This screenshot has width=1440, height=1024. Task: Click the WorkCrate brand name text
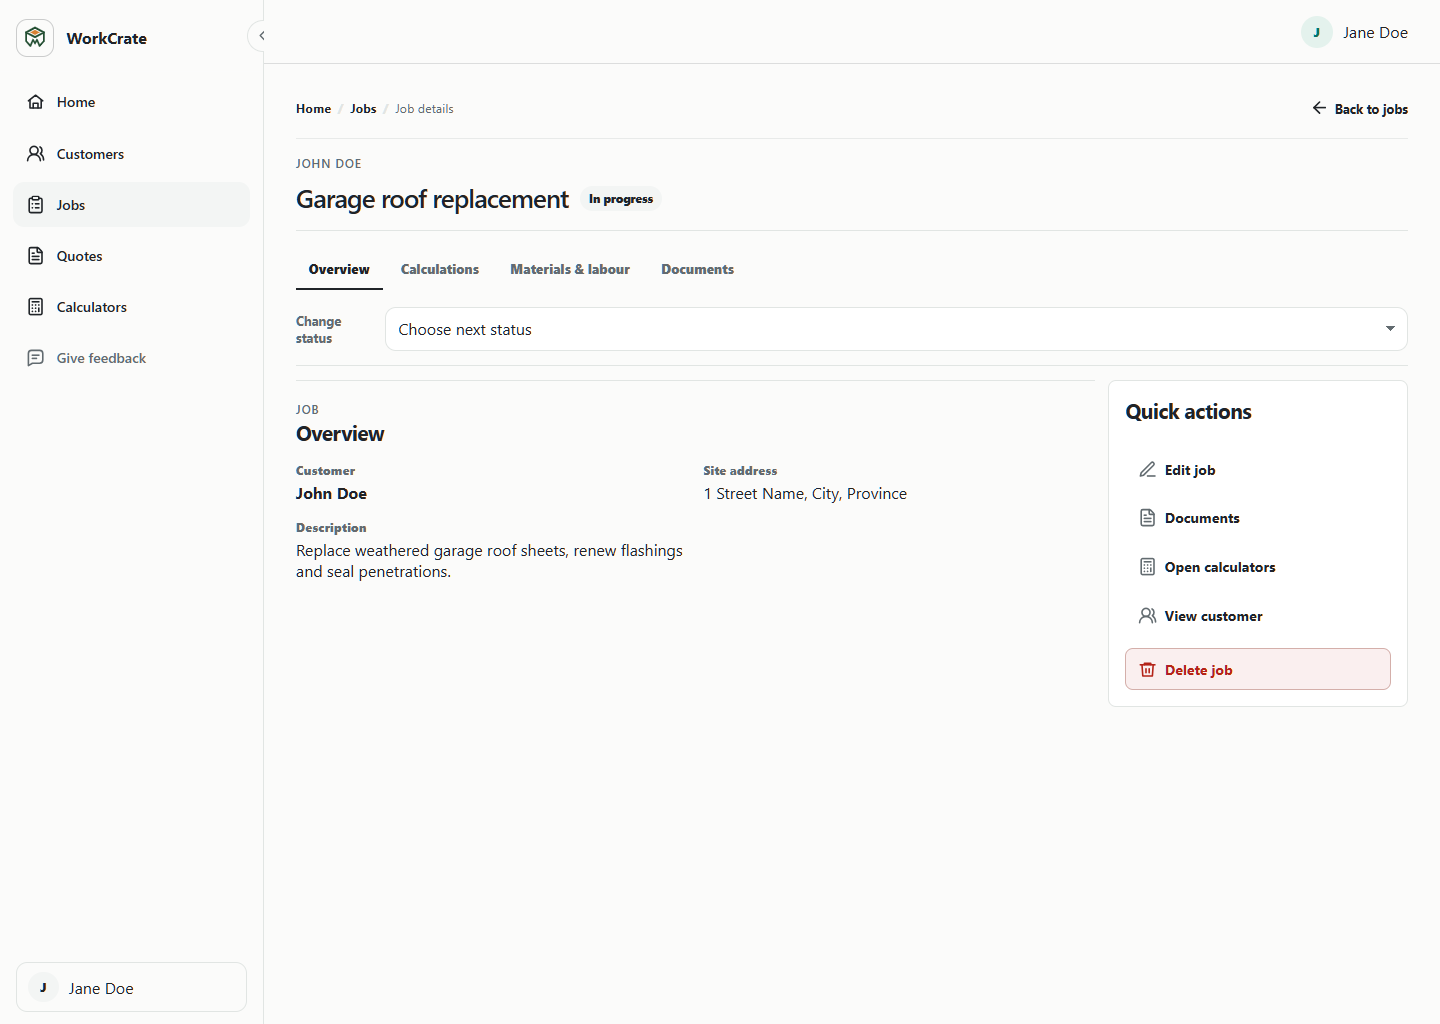click(106, 38)
